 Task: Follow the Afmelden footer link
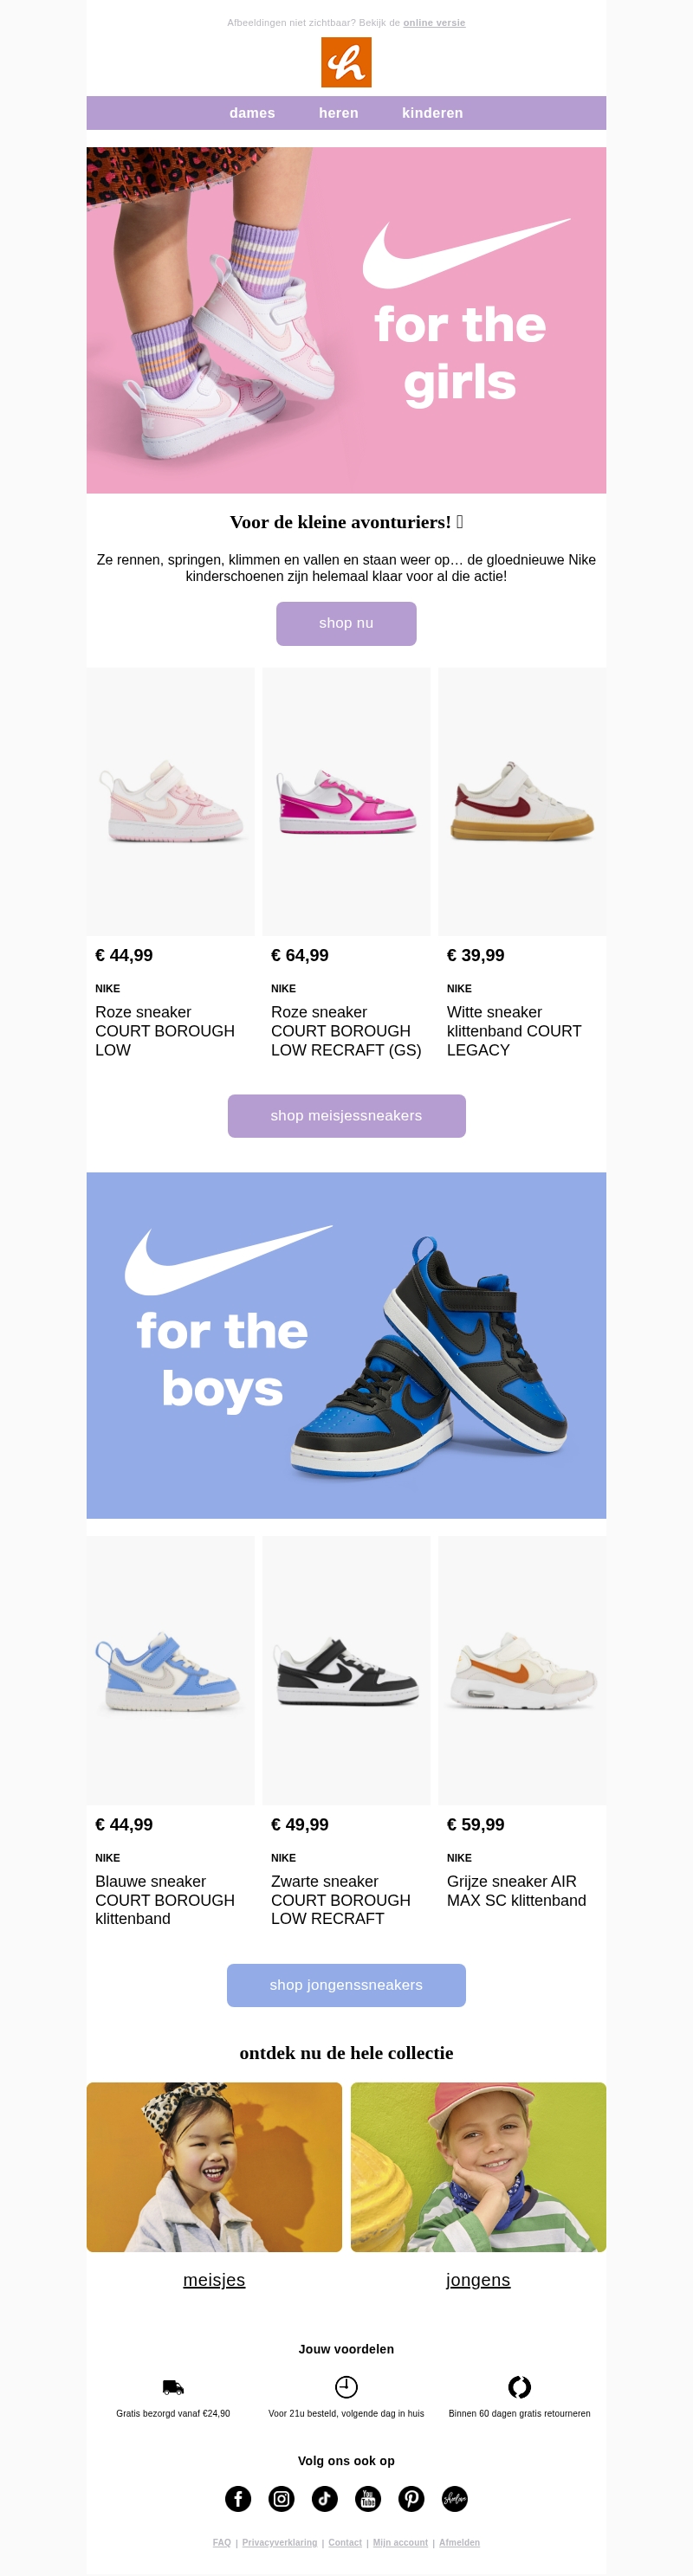pos(459,2541)
